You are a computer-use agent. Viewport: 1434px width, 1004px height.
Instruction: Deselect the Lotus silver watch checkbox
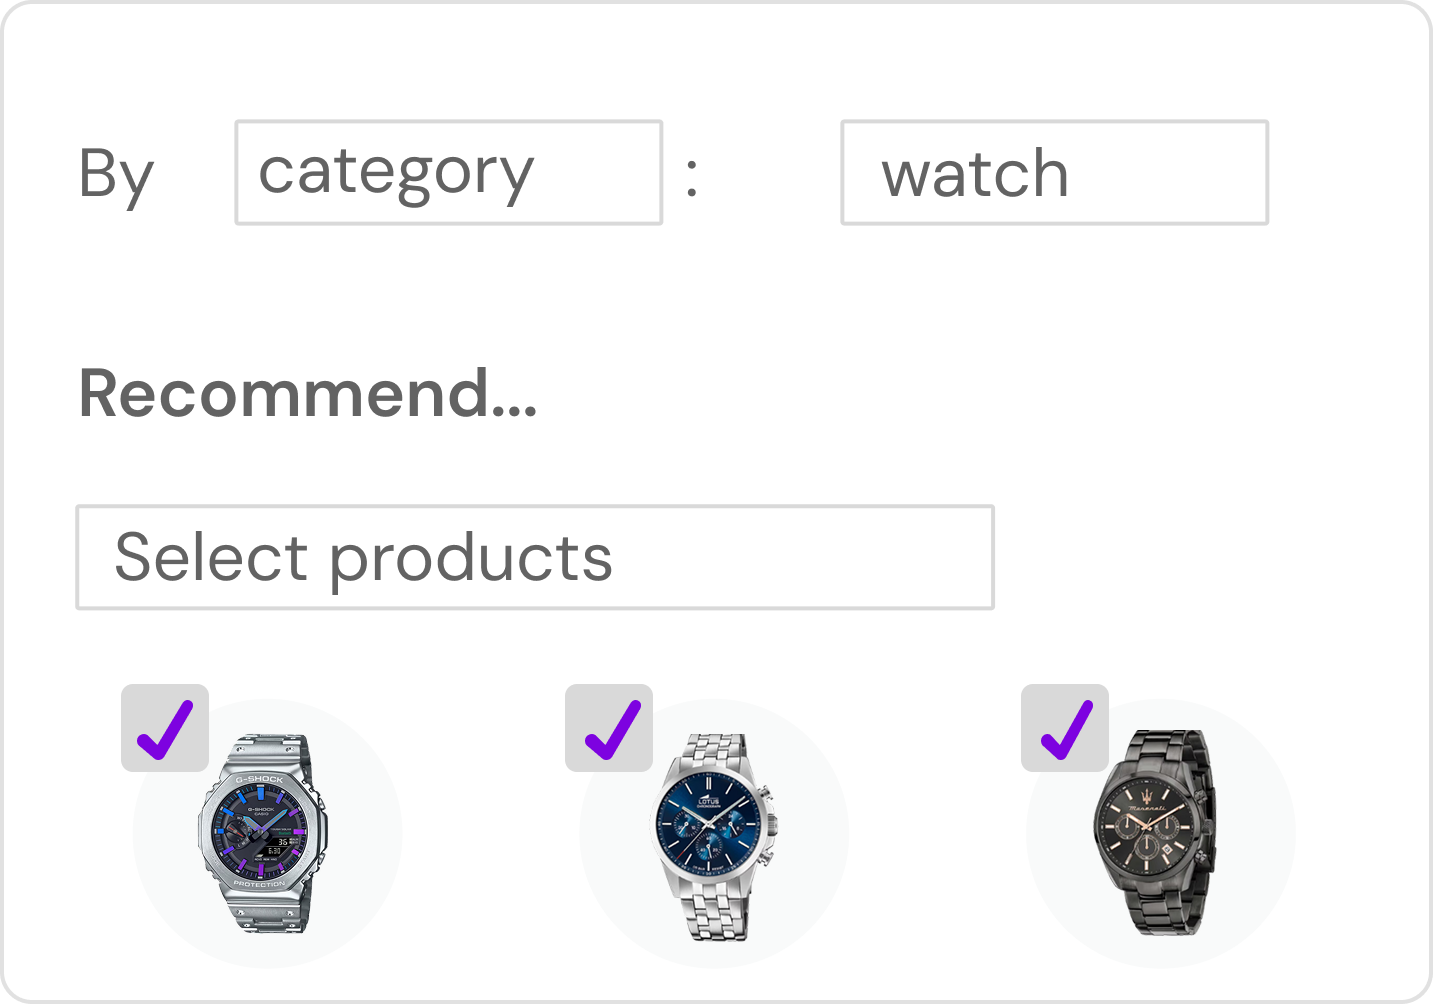tap(609, 728)
